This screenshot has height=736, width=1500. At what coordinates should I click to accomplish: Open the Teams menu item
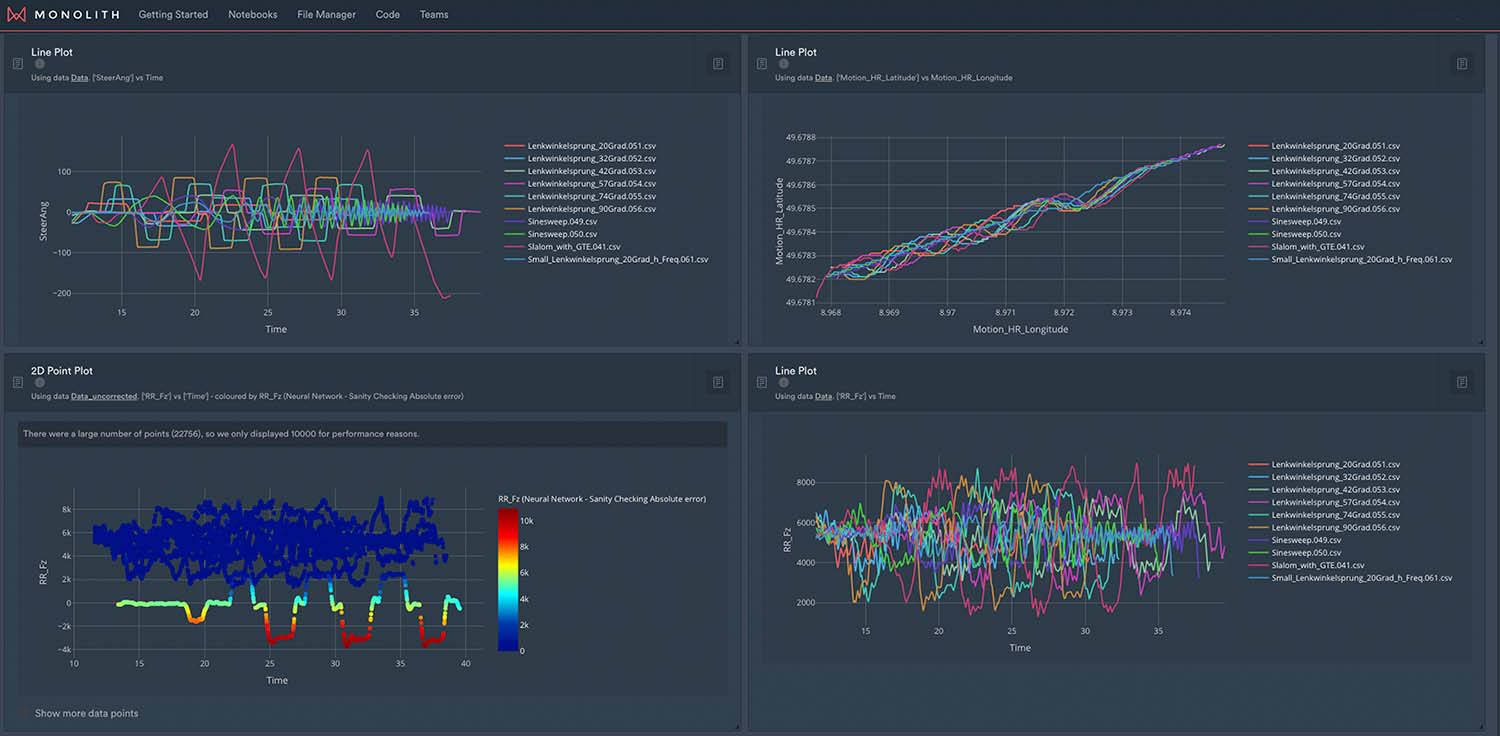[434, 15]
